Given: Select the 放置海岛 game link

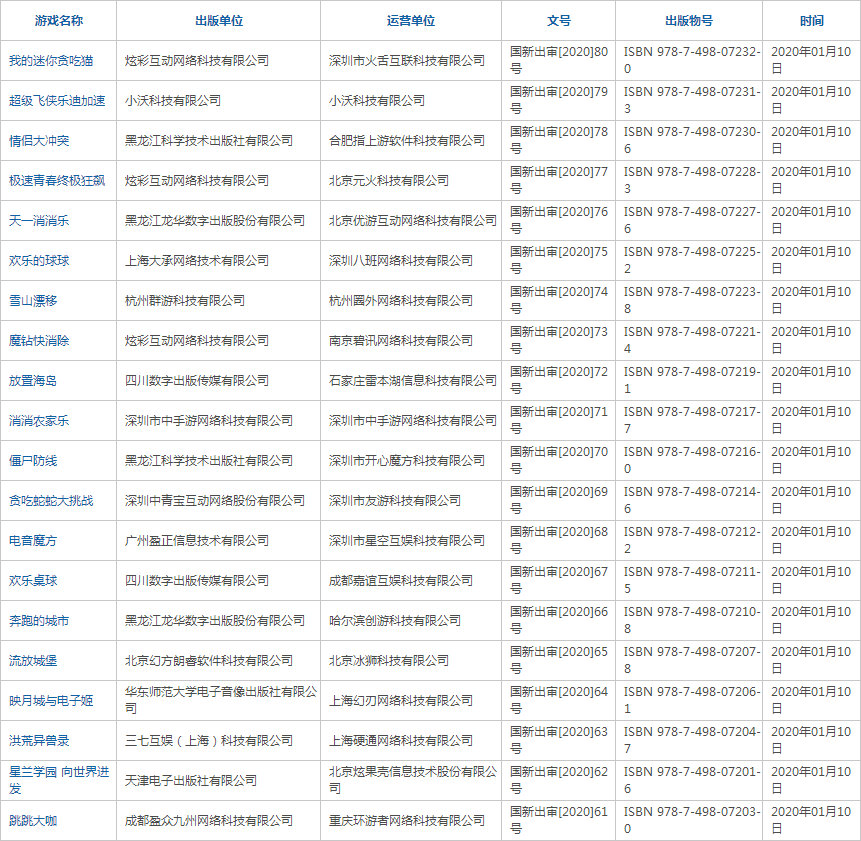Looking at the screenshot, I should click(x=33, y=381).
